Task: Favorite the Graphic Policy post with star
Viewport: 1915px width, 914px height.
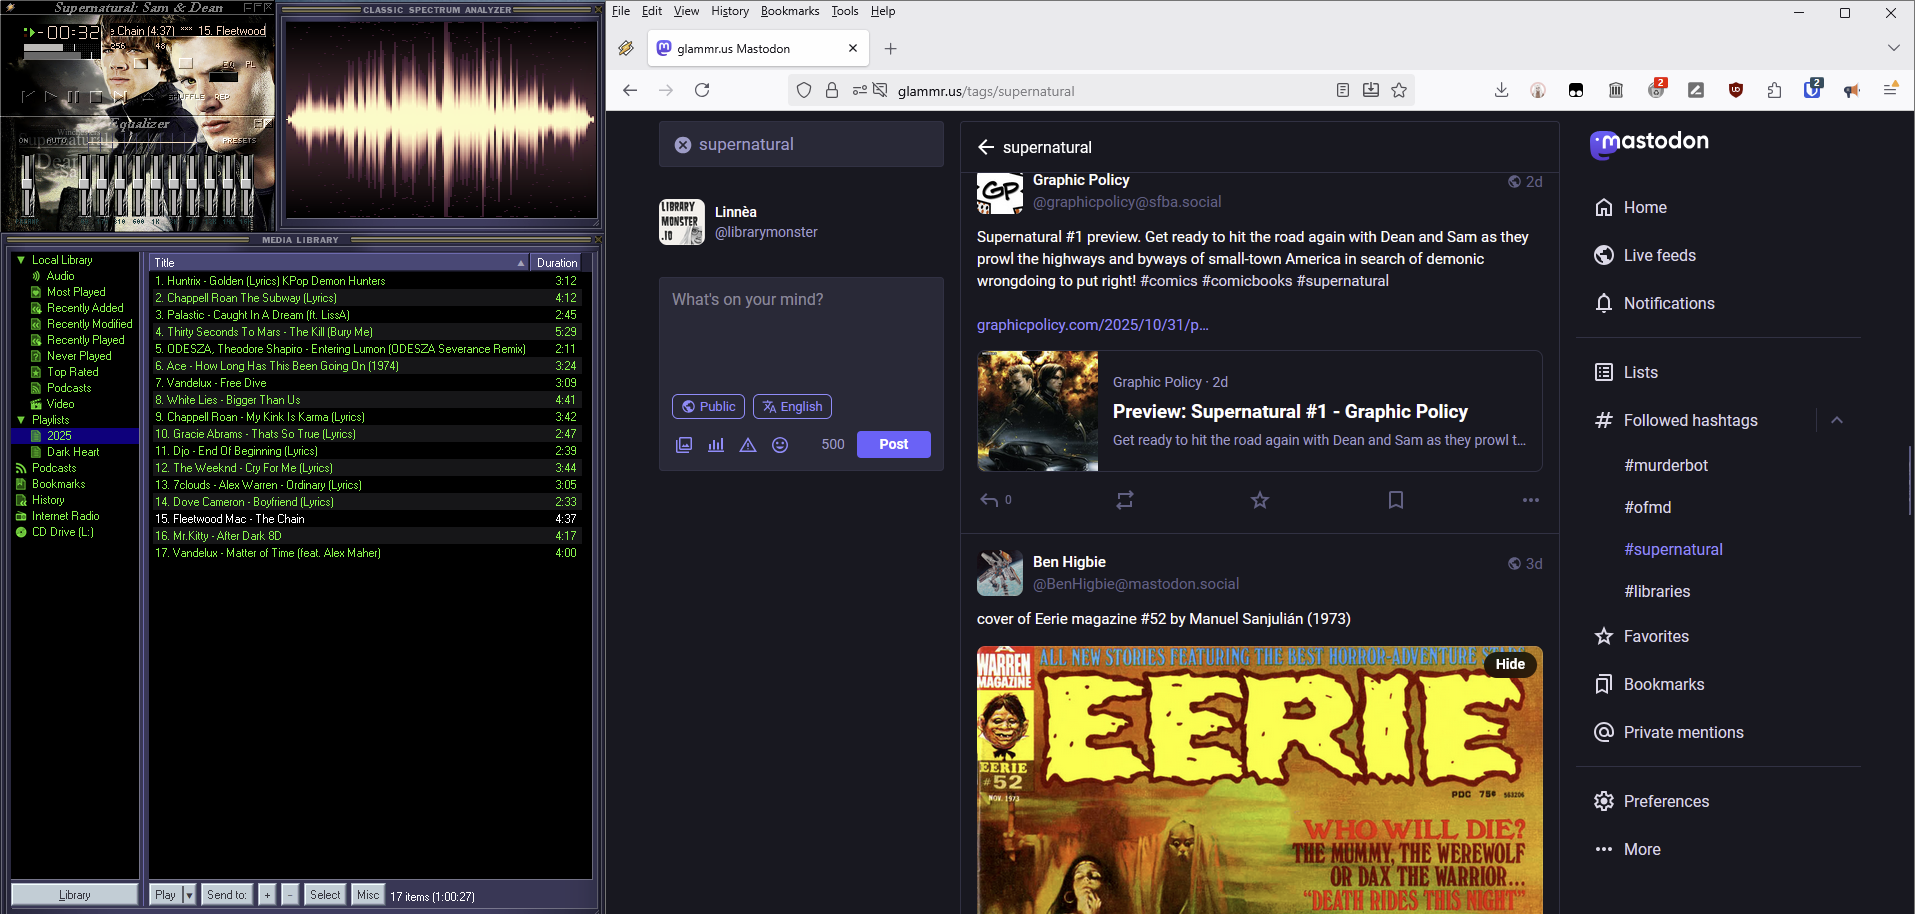Action: point(1260,500)
